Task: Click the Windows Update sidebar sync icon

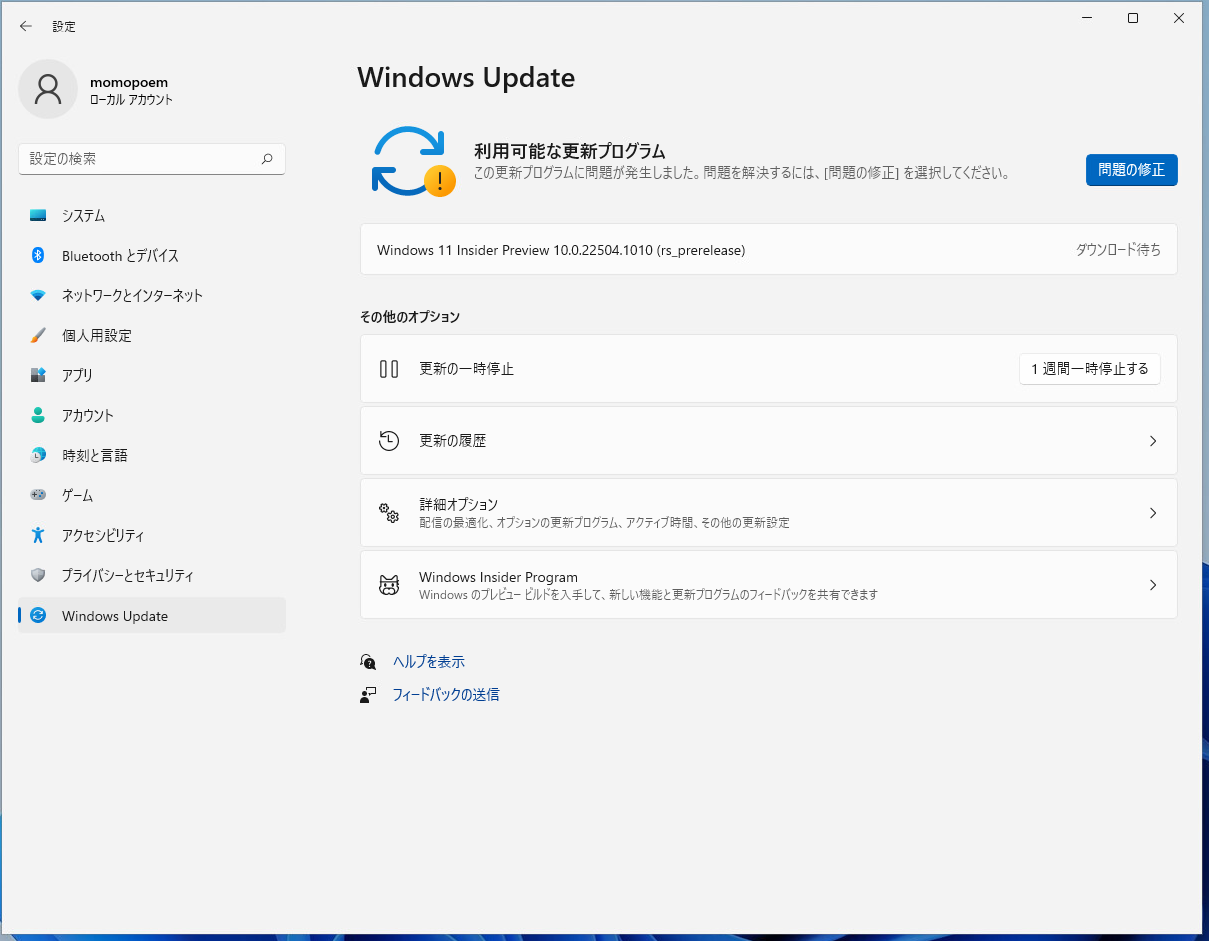Action: coord(38,616)
